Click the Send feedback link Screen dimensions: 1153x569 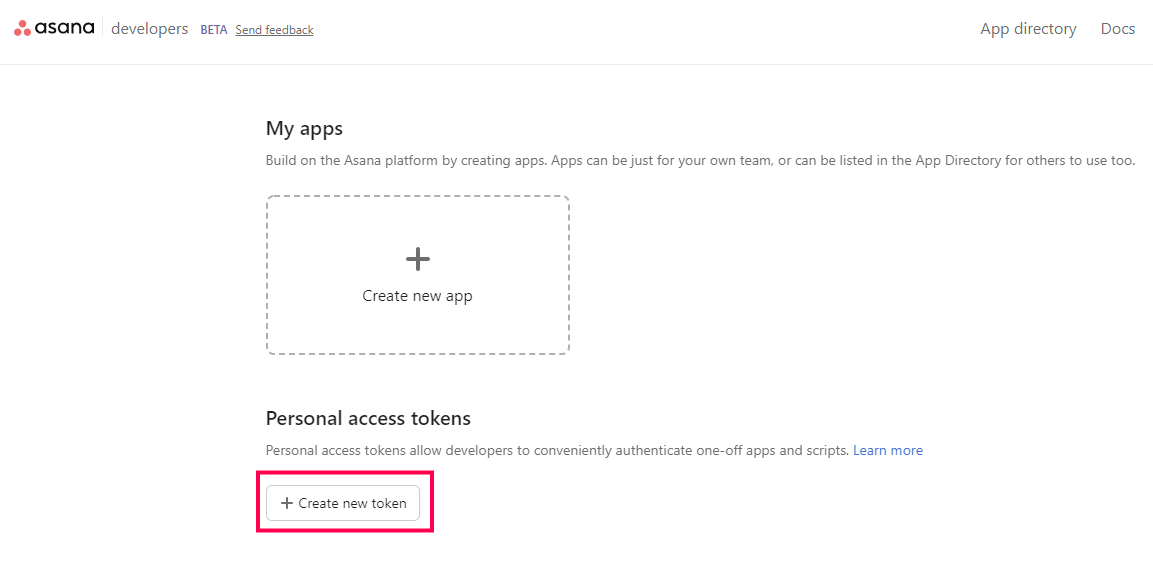(x=274, y=30)
